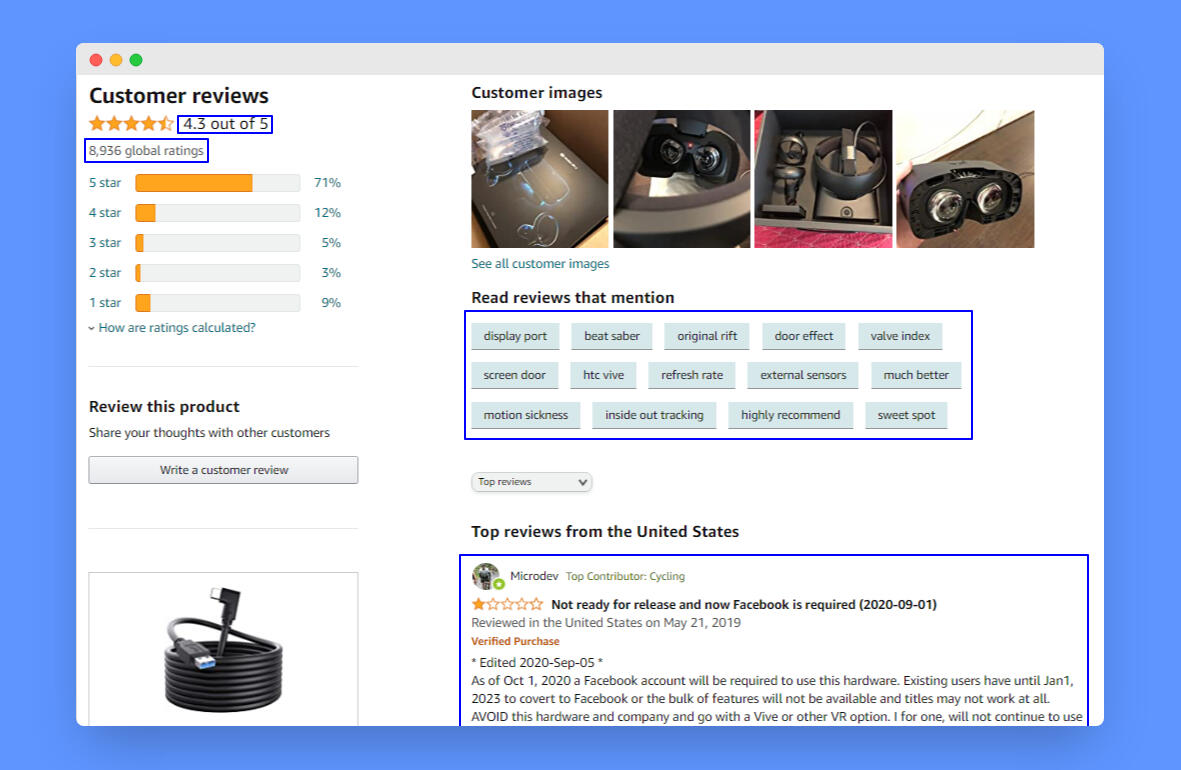Click the one-star rating on Microdev's review
Image resolution: width=1181 pixels, height=770 pixels.
[x=507, y=604]
